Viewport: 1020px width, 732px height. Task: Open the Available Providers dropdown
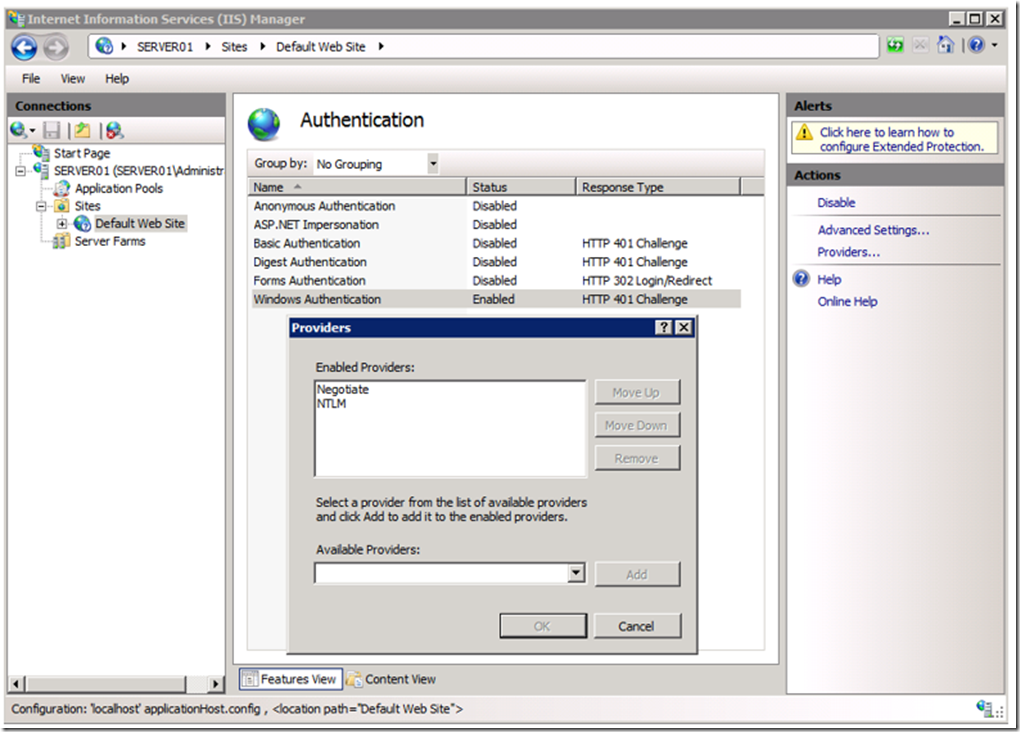click(x=576, y=573)
